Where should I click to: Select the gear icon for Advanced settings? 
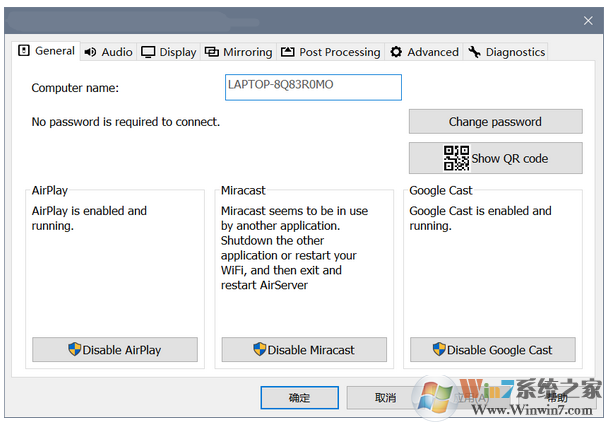click(x=396, y=52)
